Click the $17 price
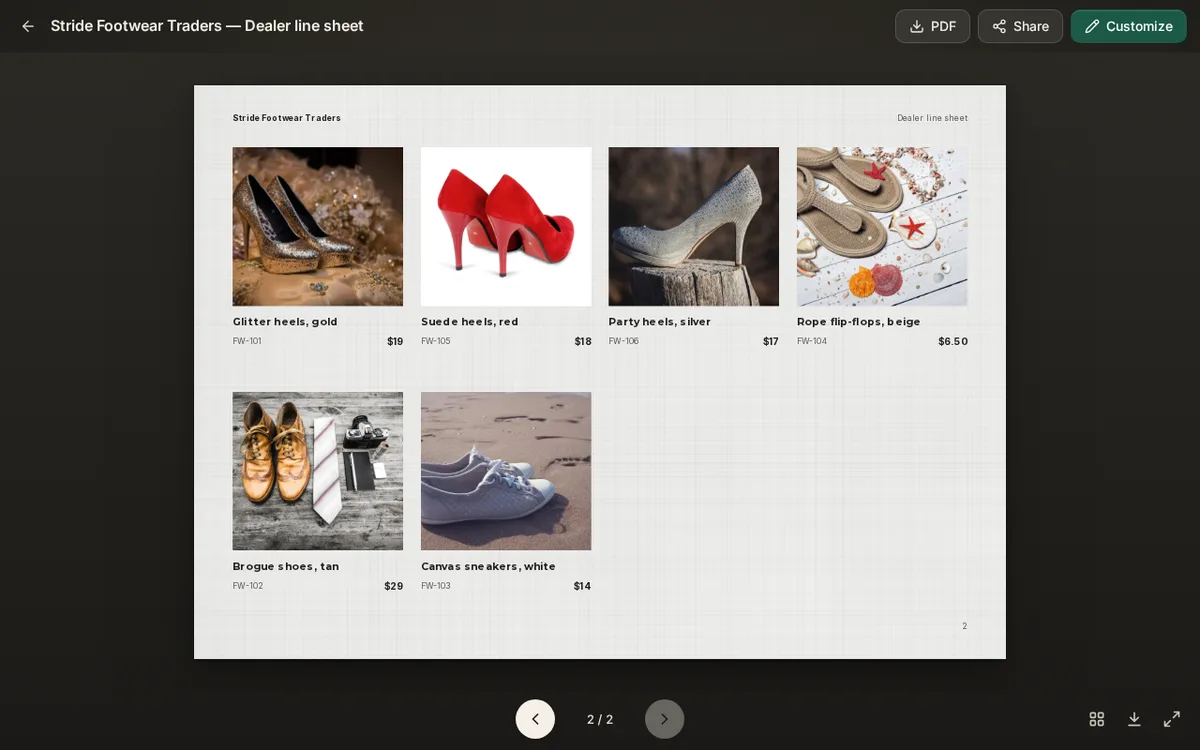This screenshot has width=1200, height=750. coord(771,341)
